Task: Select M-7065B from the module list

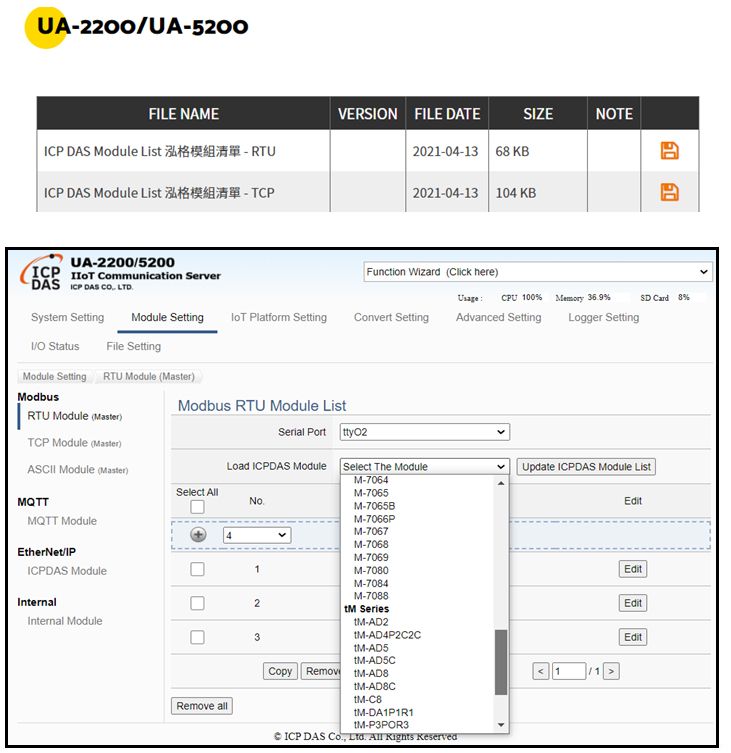Action: point(374,506)
